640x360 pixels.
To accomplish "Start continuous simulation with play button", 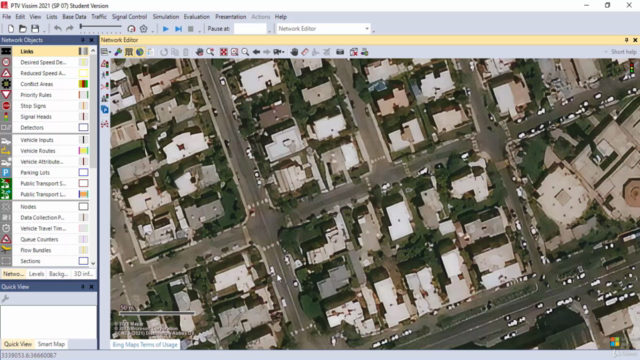I will (x=166, y=29).
